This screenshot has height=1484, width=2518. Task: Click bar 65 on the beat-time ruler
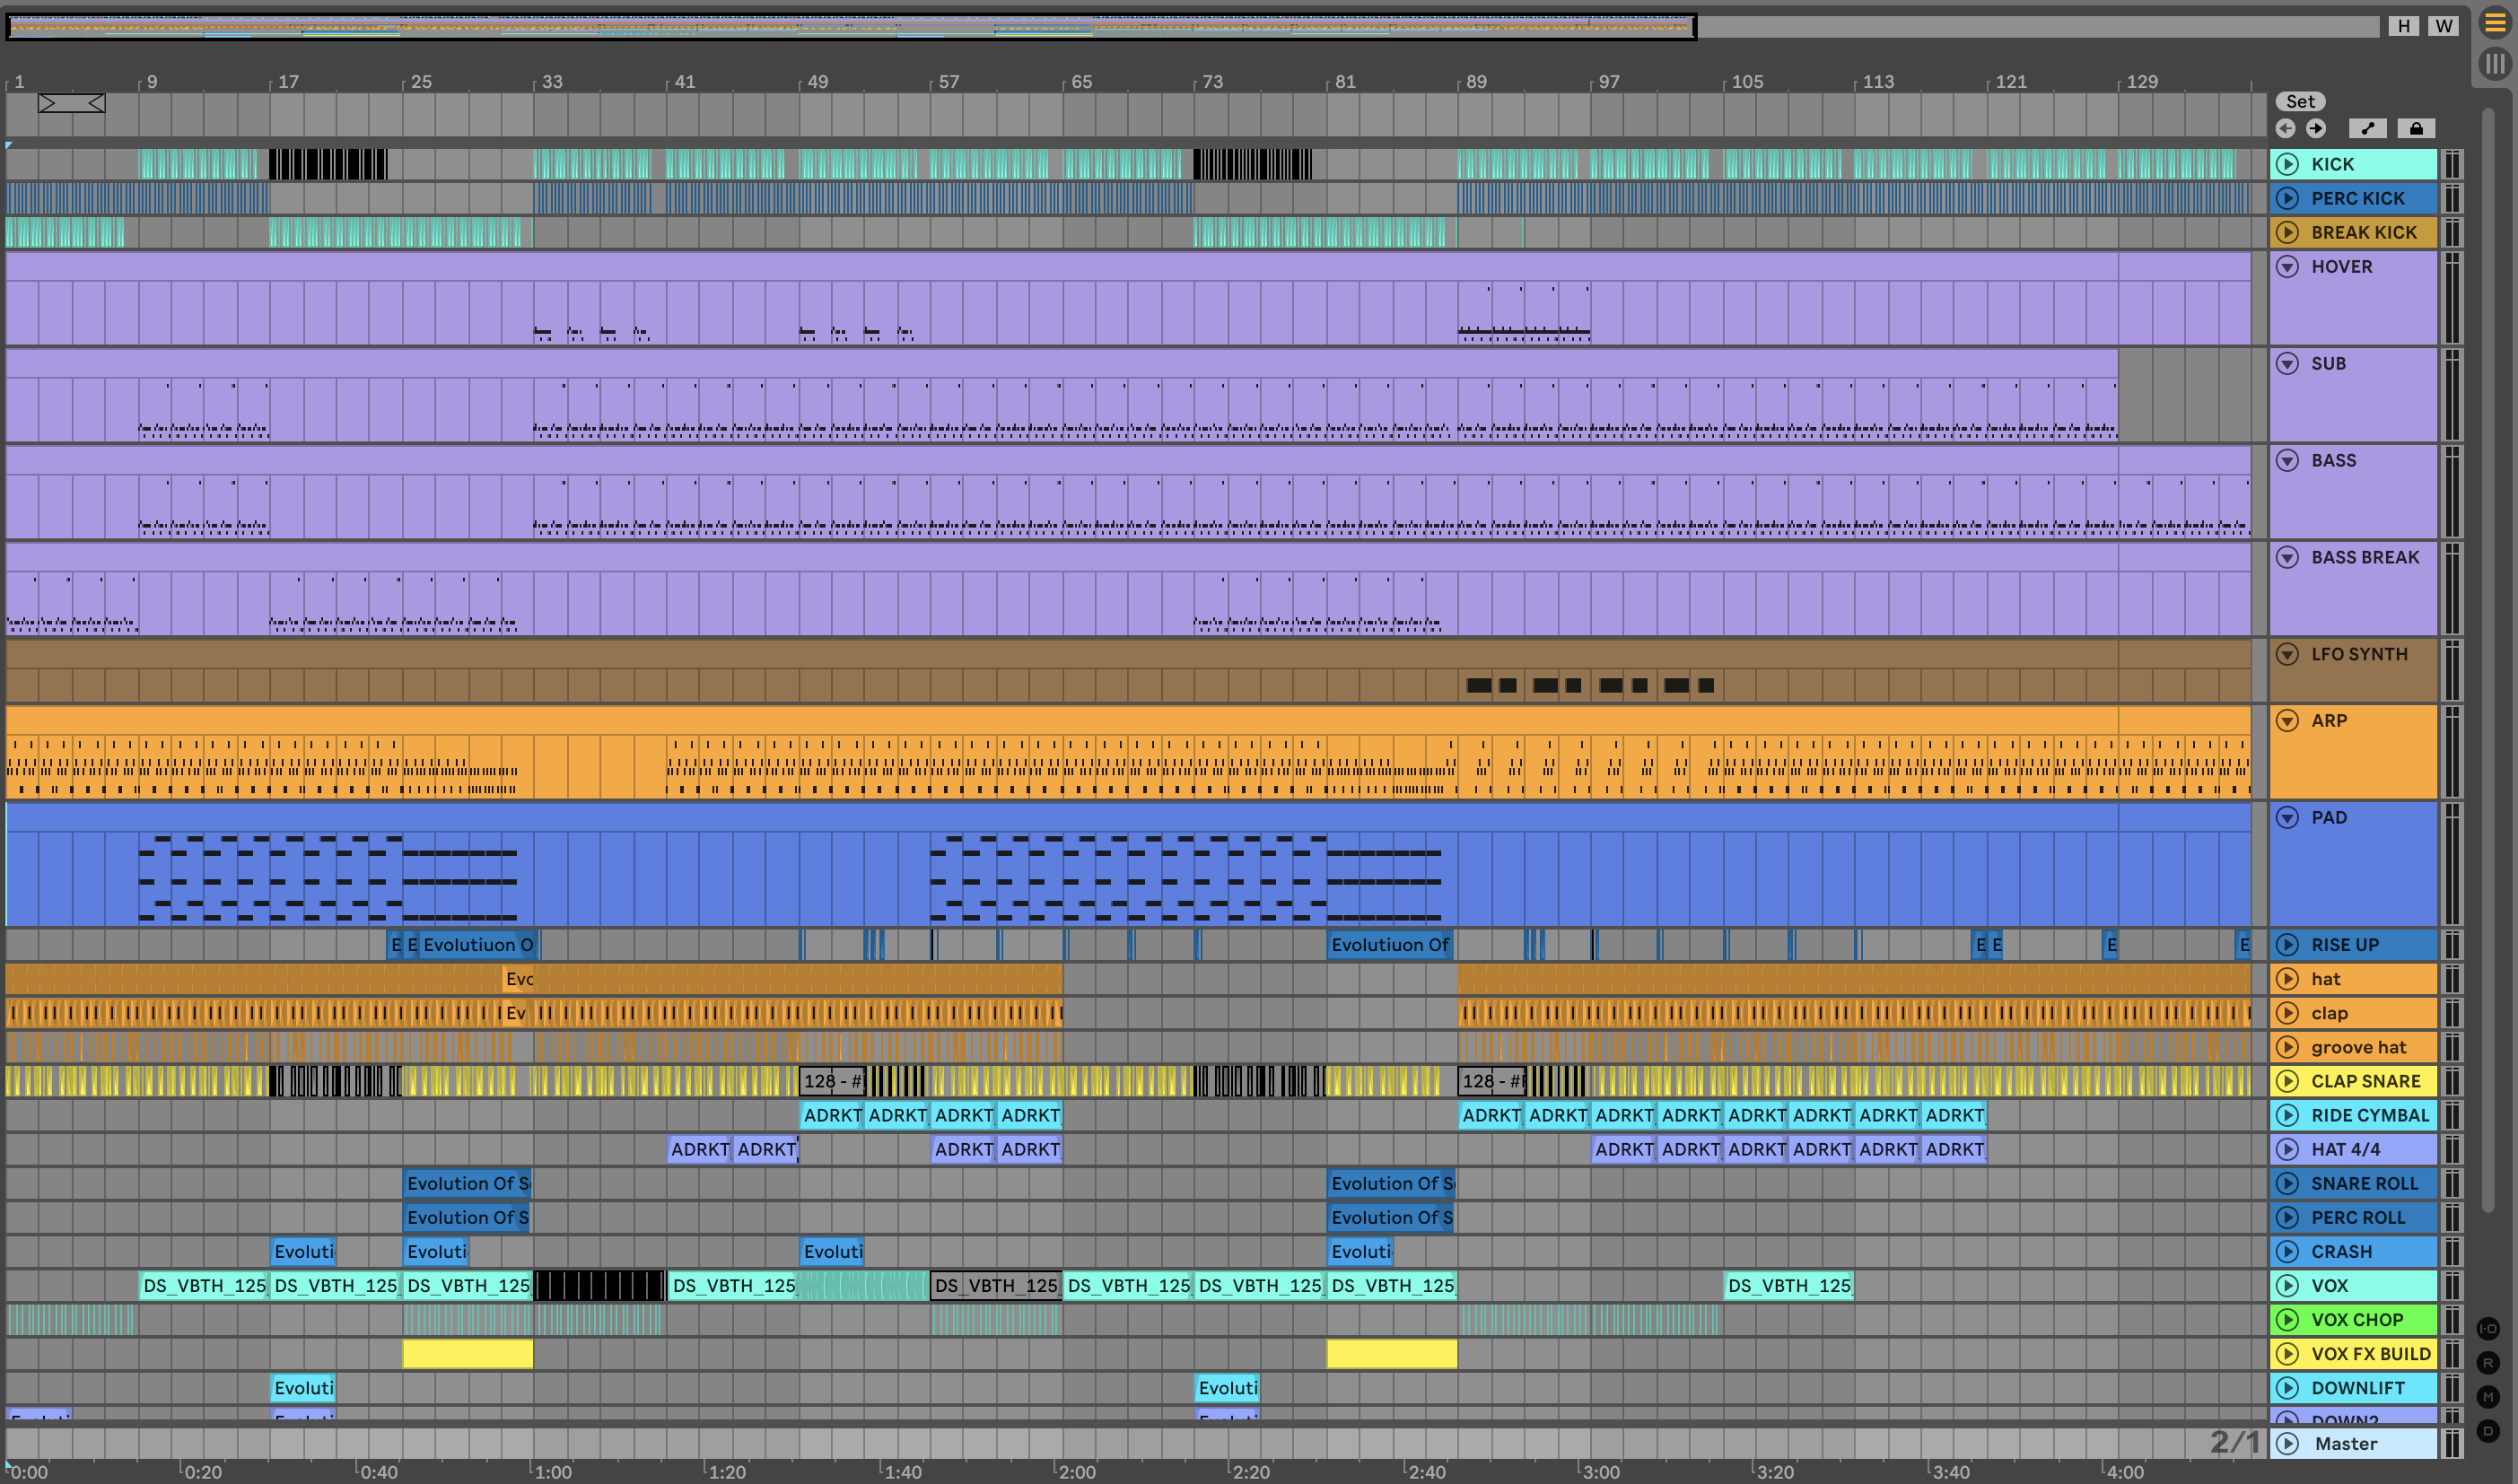tap(1081, 82)
